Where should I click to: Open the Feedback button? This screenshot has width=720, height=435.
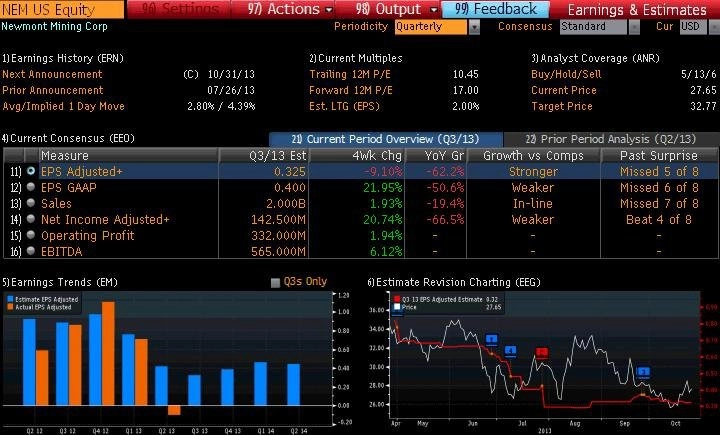point(495,9)
